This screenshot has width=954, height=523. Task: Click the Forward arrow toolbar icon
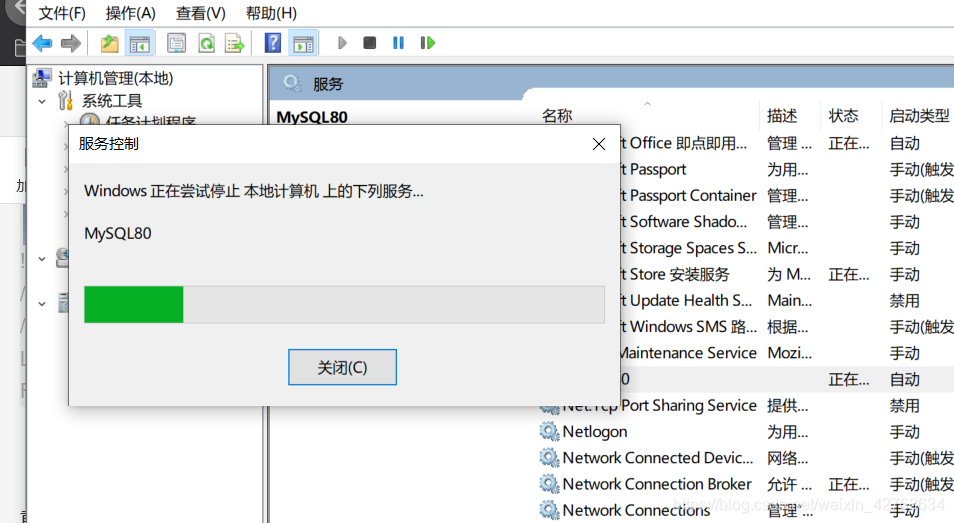coord(71,43)
